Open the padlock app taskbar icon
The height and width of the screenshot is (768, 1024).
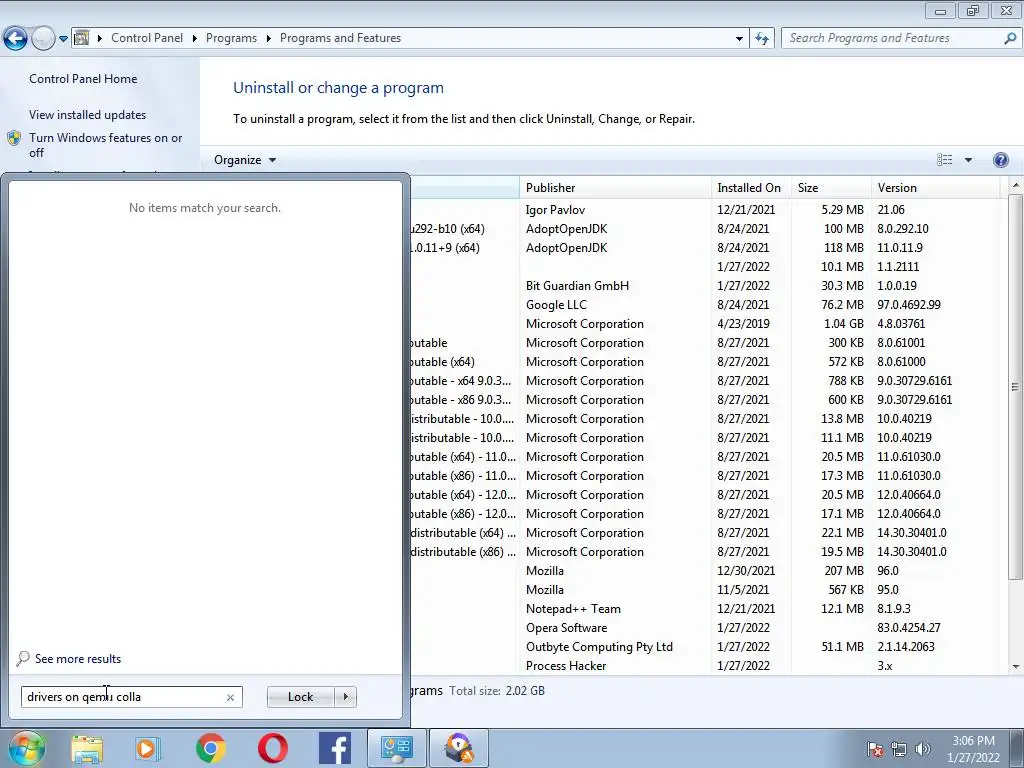(458, 748)
